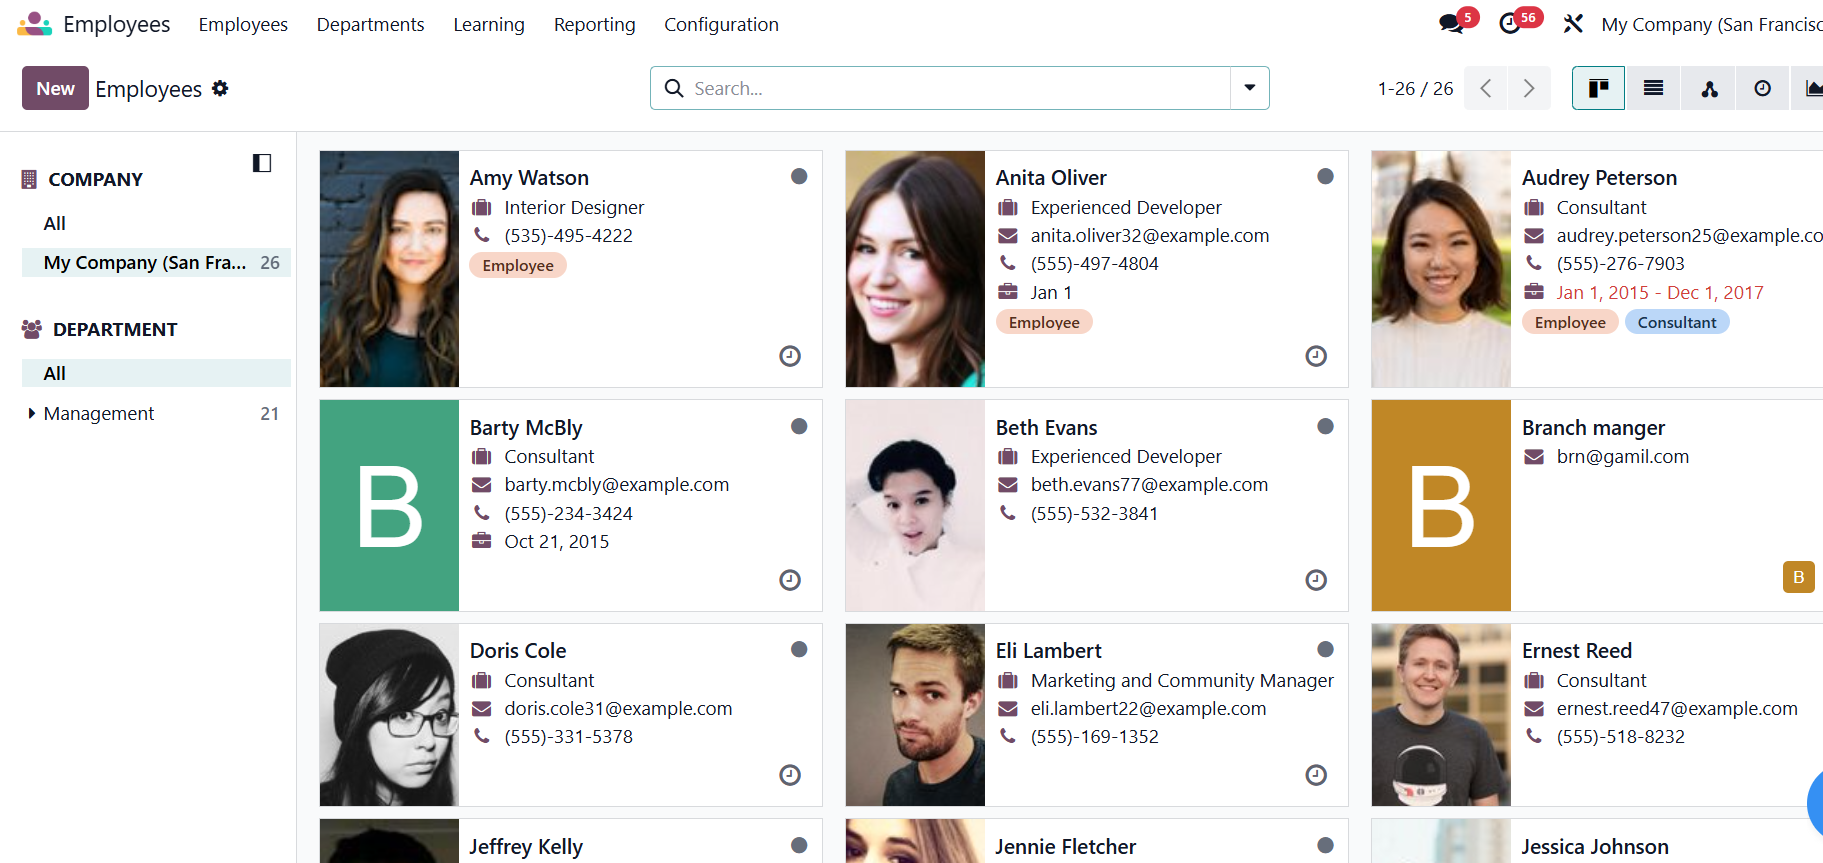
Task: Click Jeffrey Kelly presence status dot
Action: click(799, 845)
